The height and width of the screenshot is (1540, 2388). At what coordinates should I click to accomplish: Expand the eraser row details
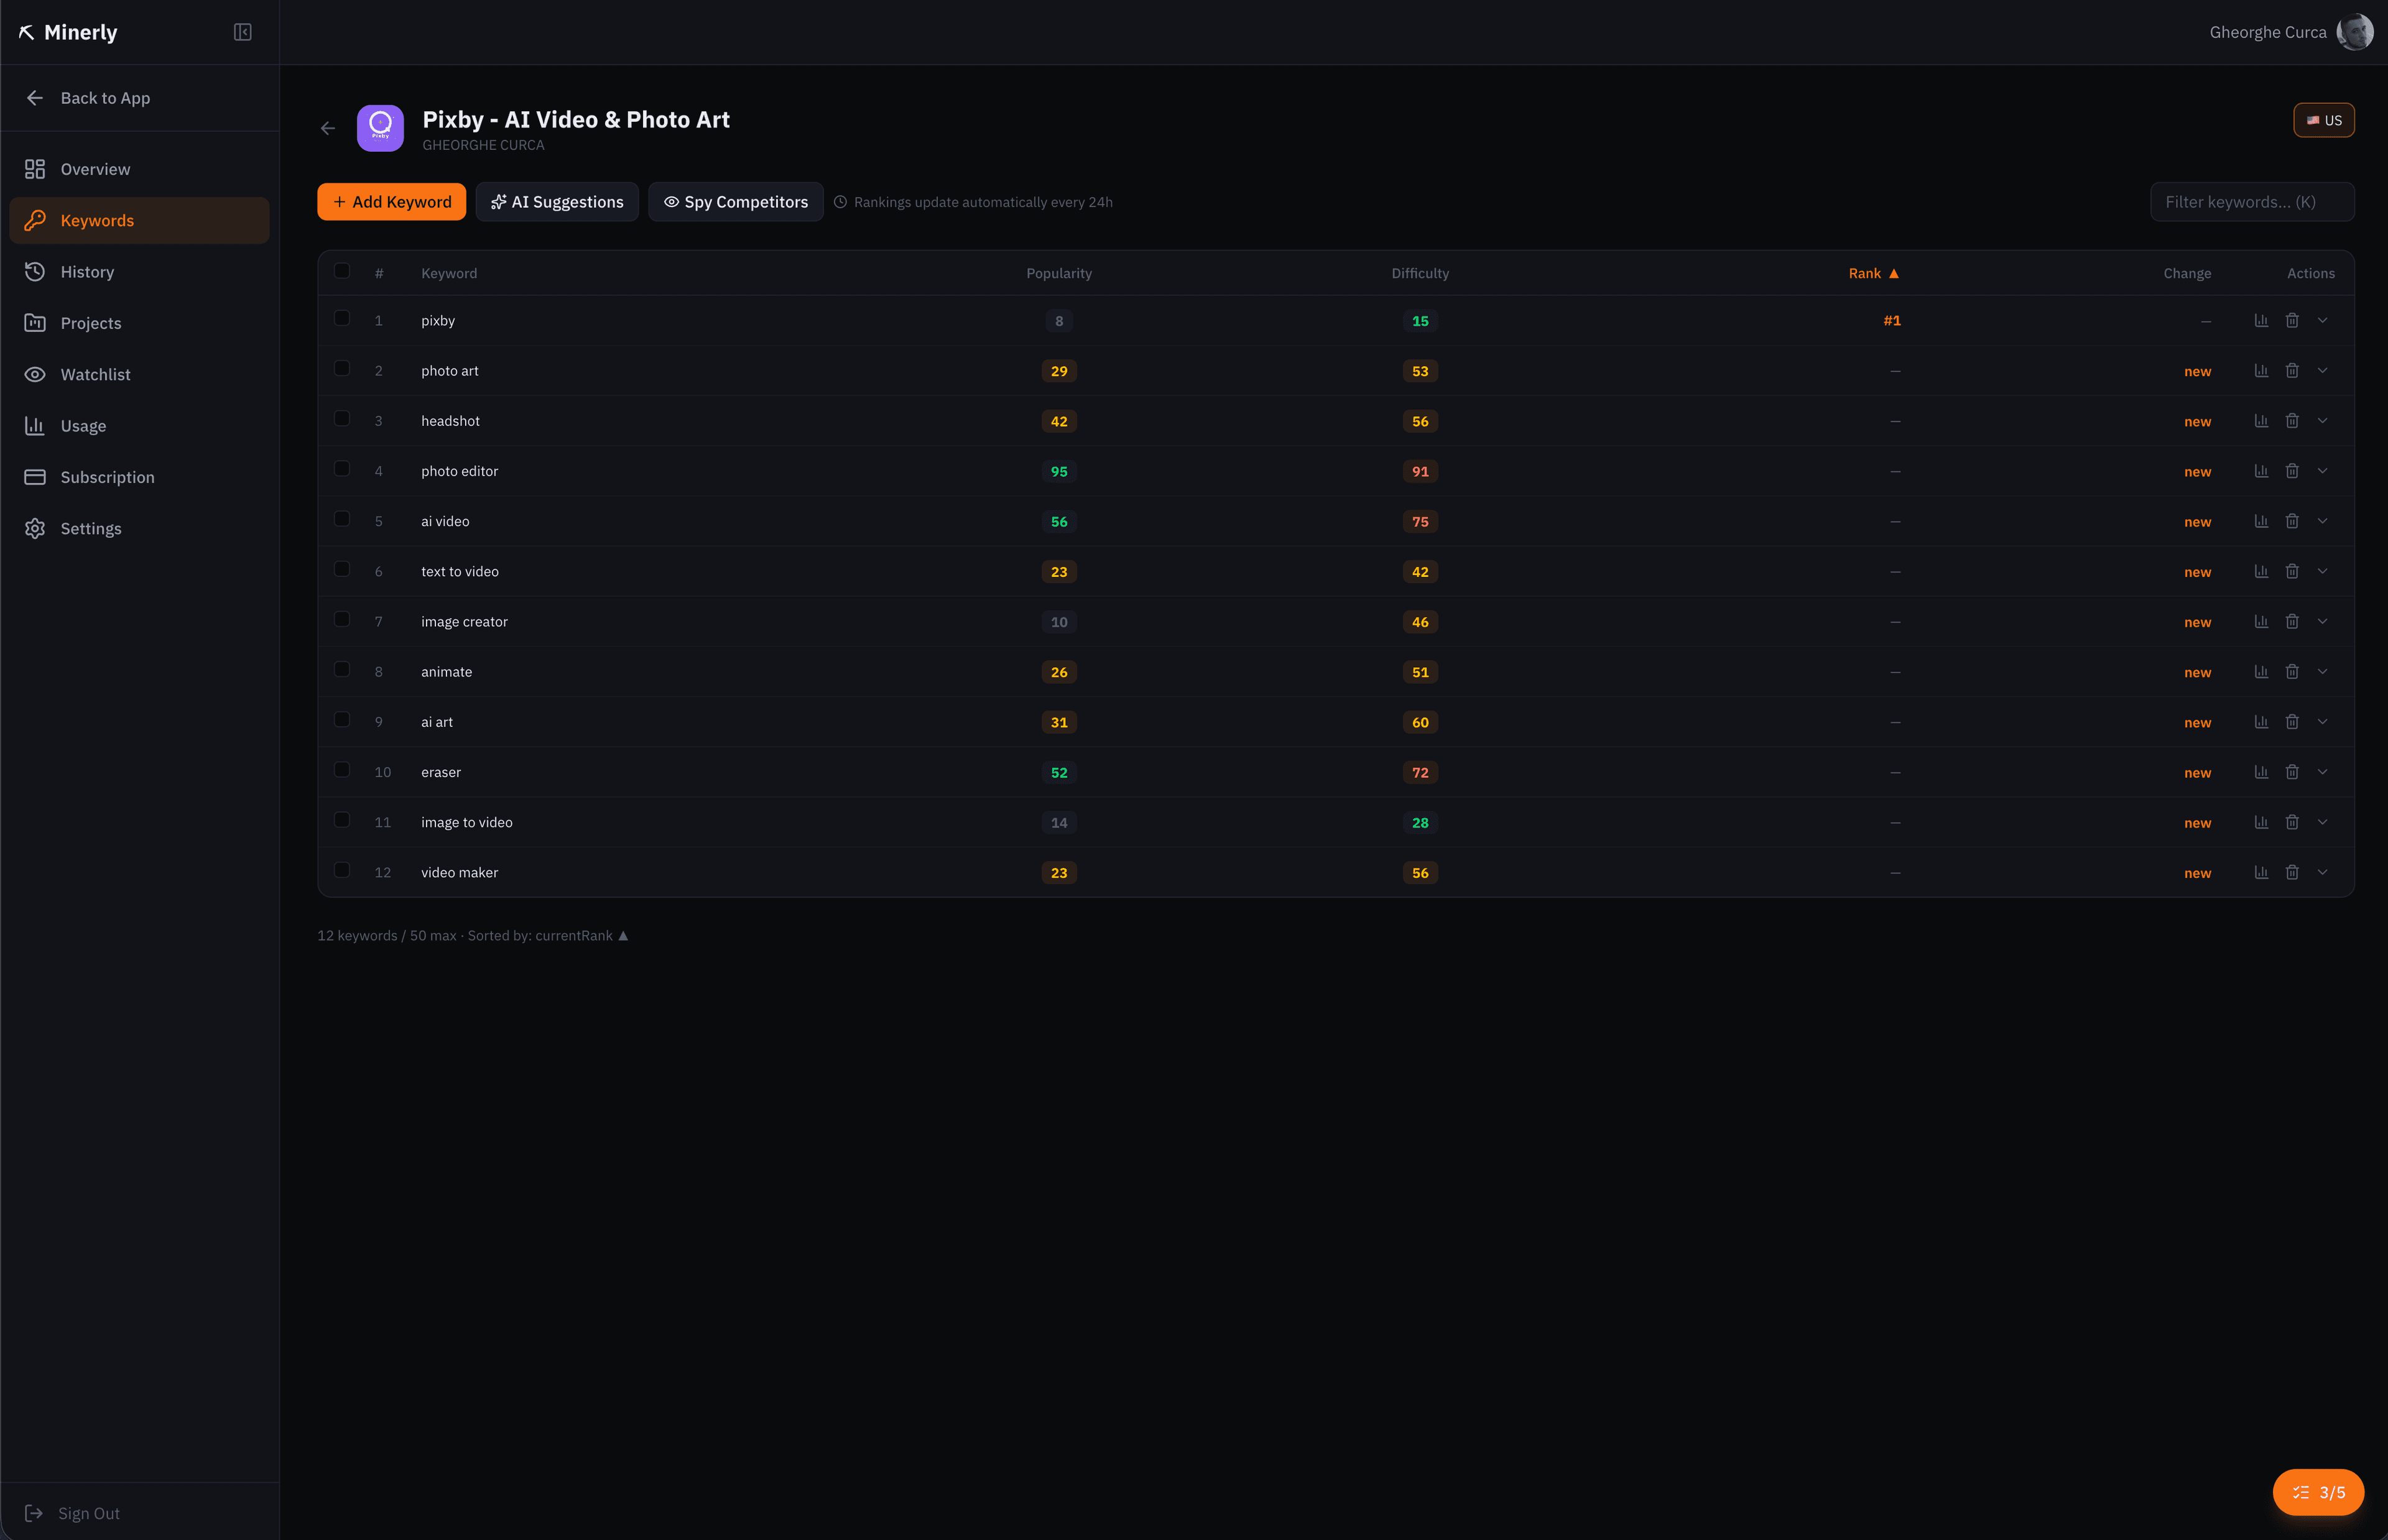click(2323, 772)
